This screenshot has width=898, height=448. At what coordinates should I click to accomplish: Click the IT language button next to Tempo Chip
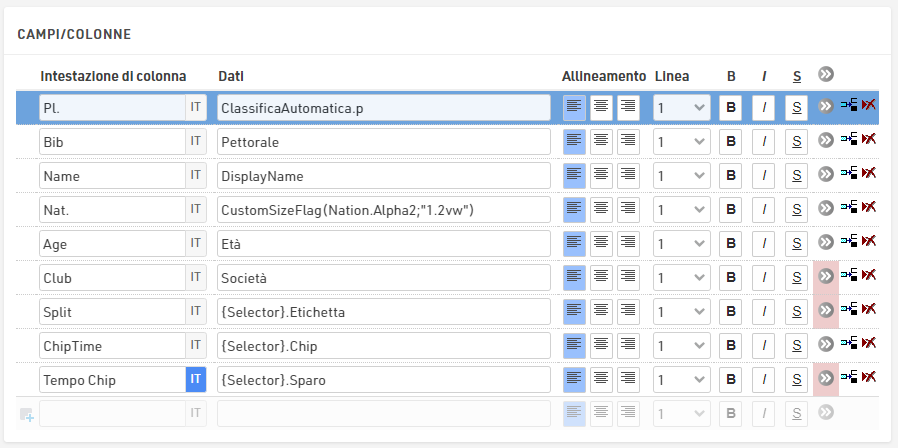tap(196, 380)
